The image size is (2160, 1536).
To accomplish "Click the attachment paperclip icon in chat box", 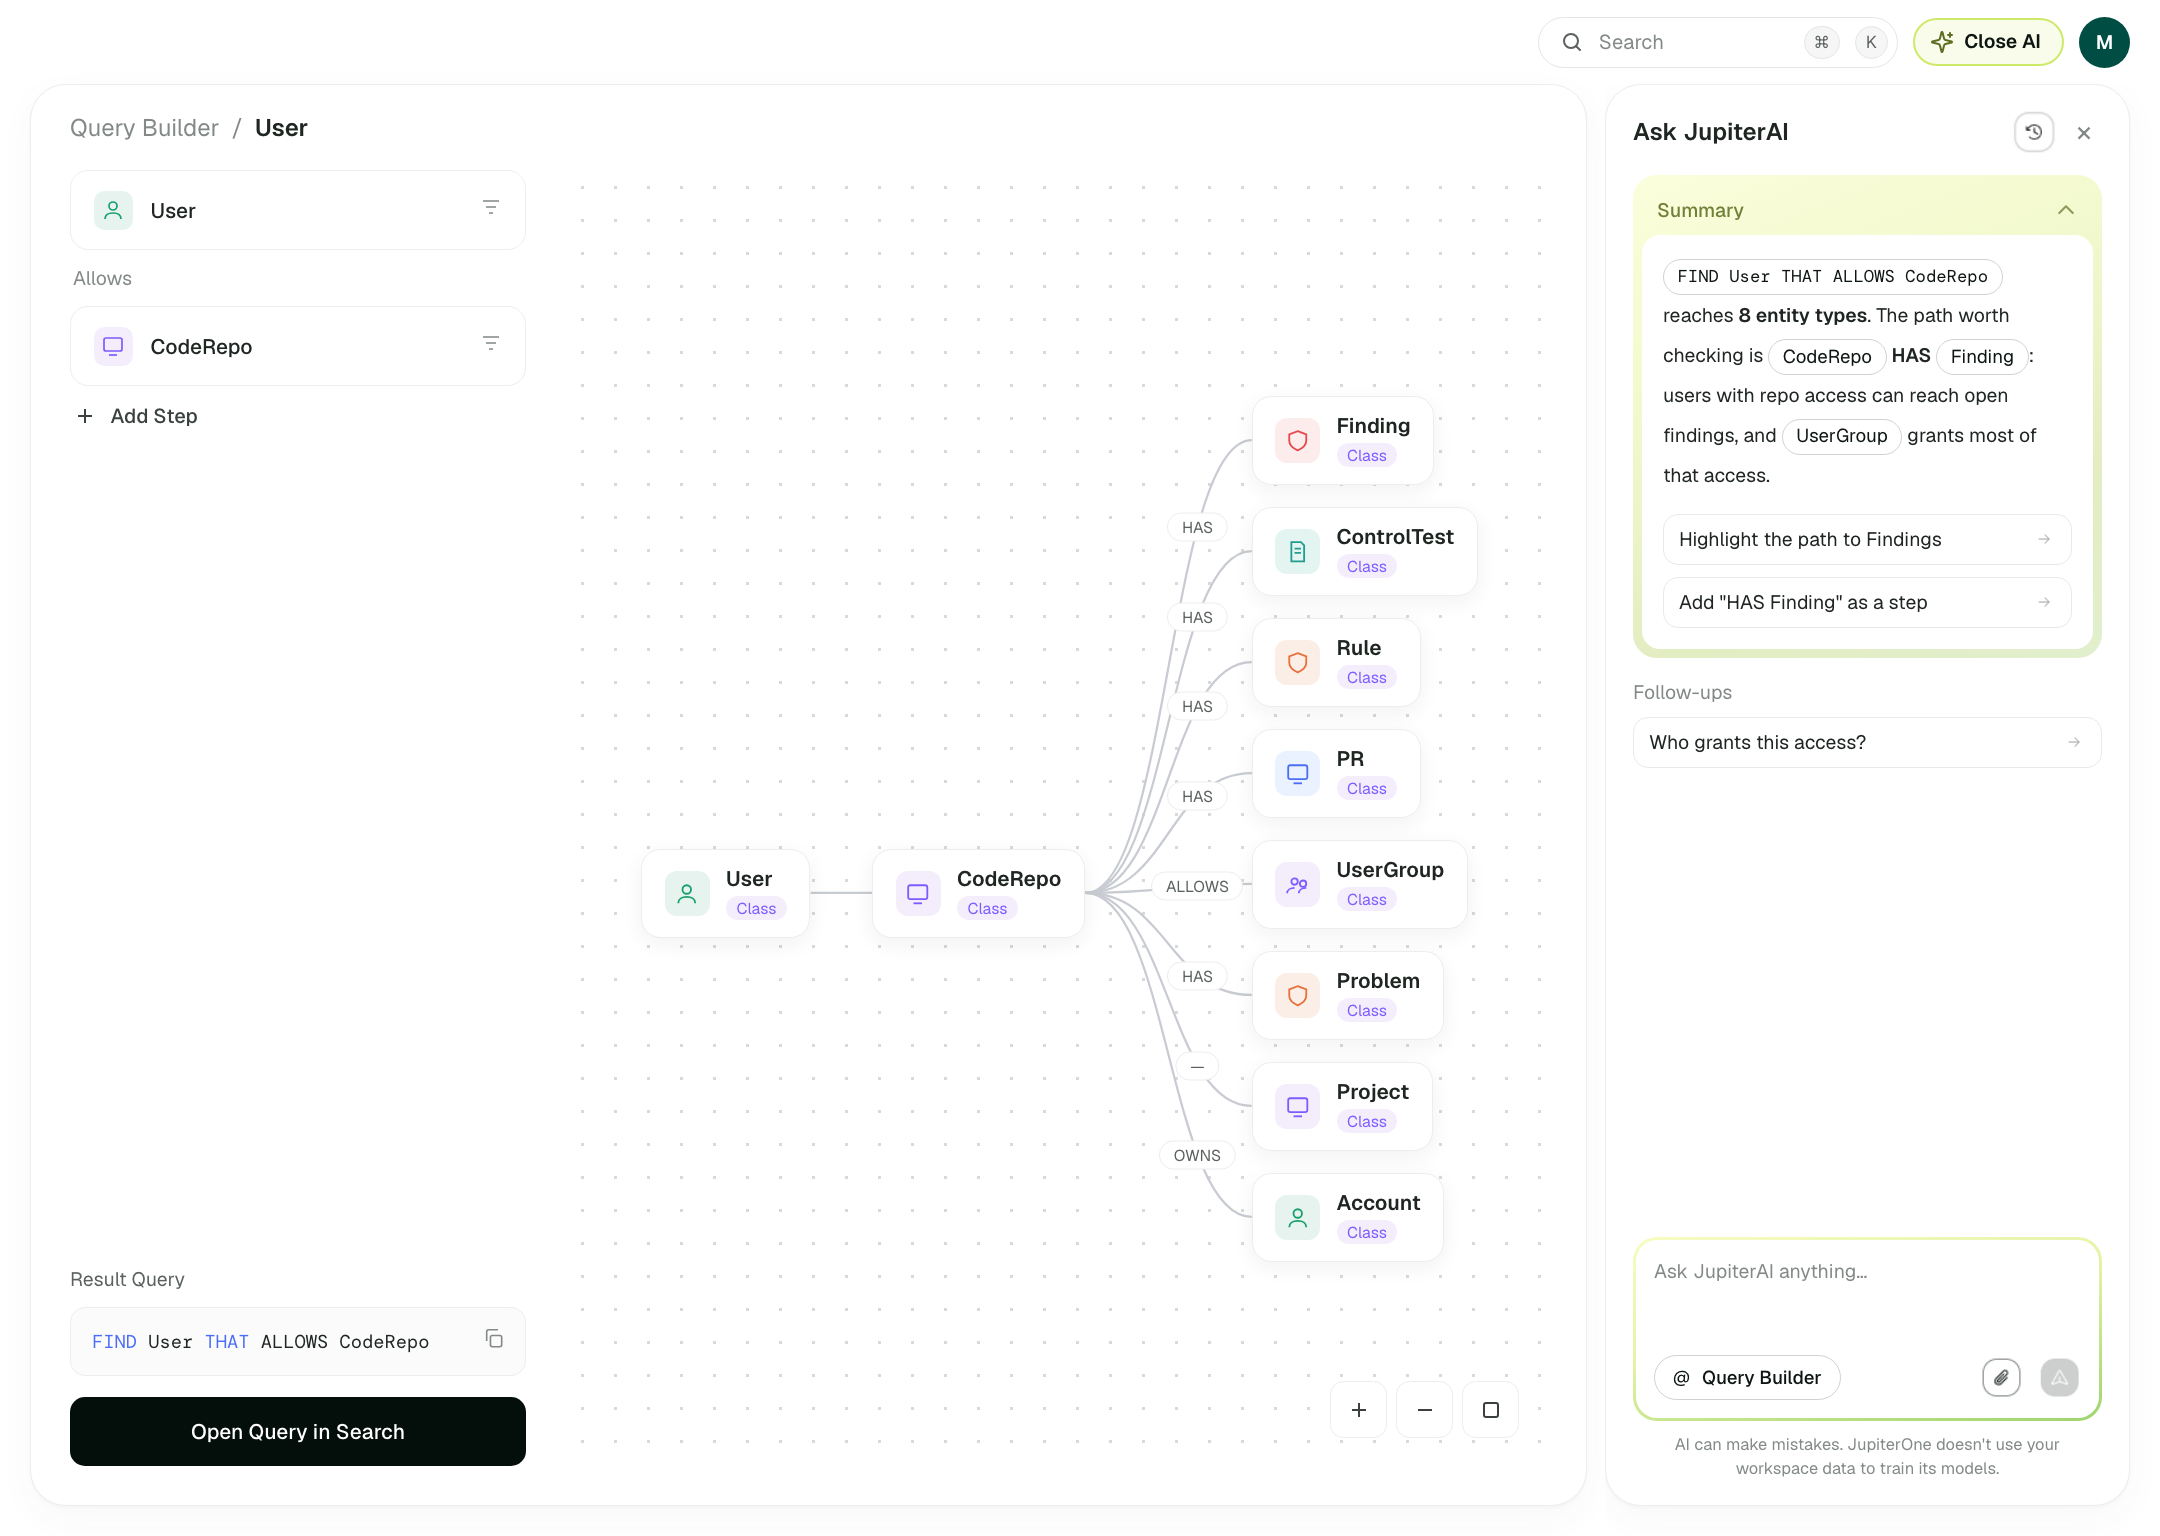I will coord(2001,1378).
